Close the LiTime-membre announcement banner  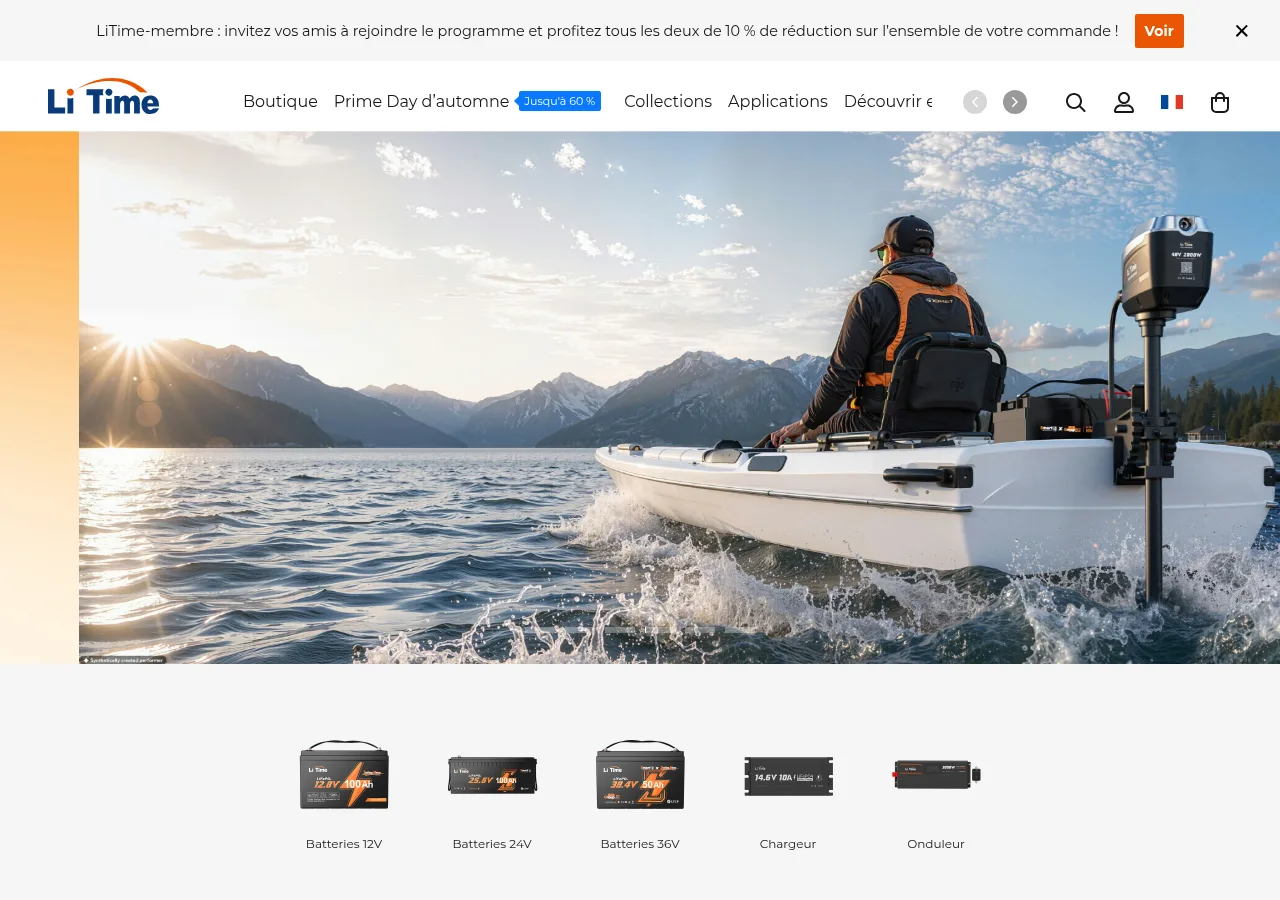pos(1242,31)
